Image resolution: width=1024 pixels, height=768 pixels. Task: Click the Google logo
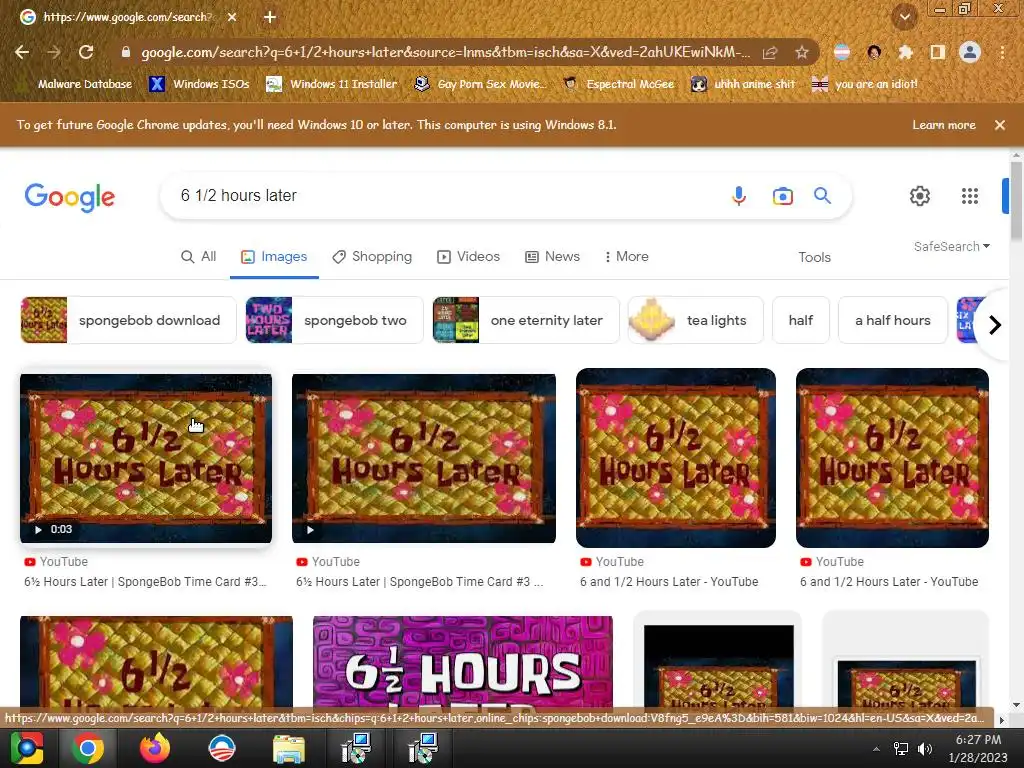[x=70, y=197]
